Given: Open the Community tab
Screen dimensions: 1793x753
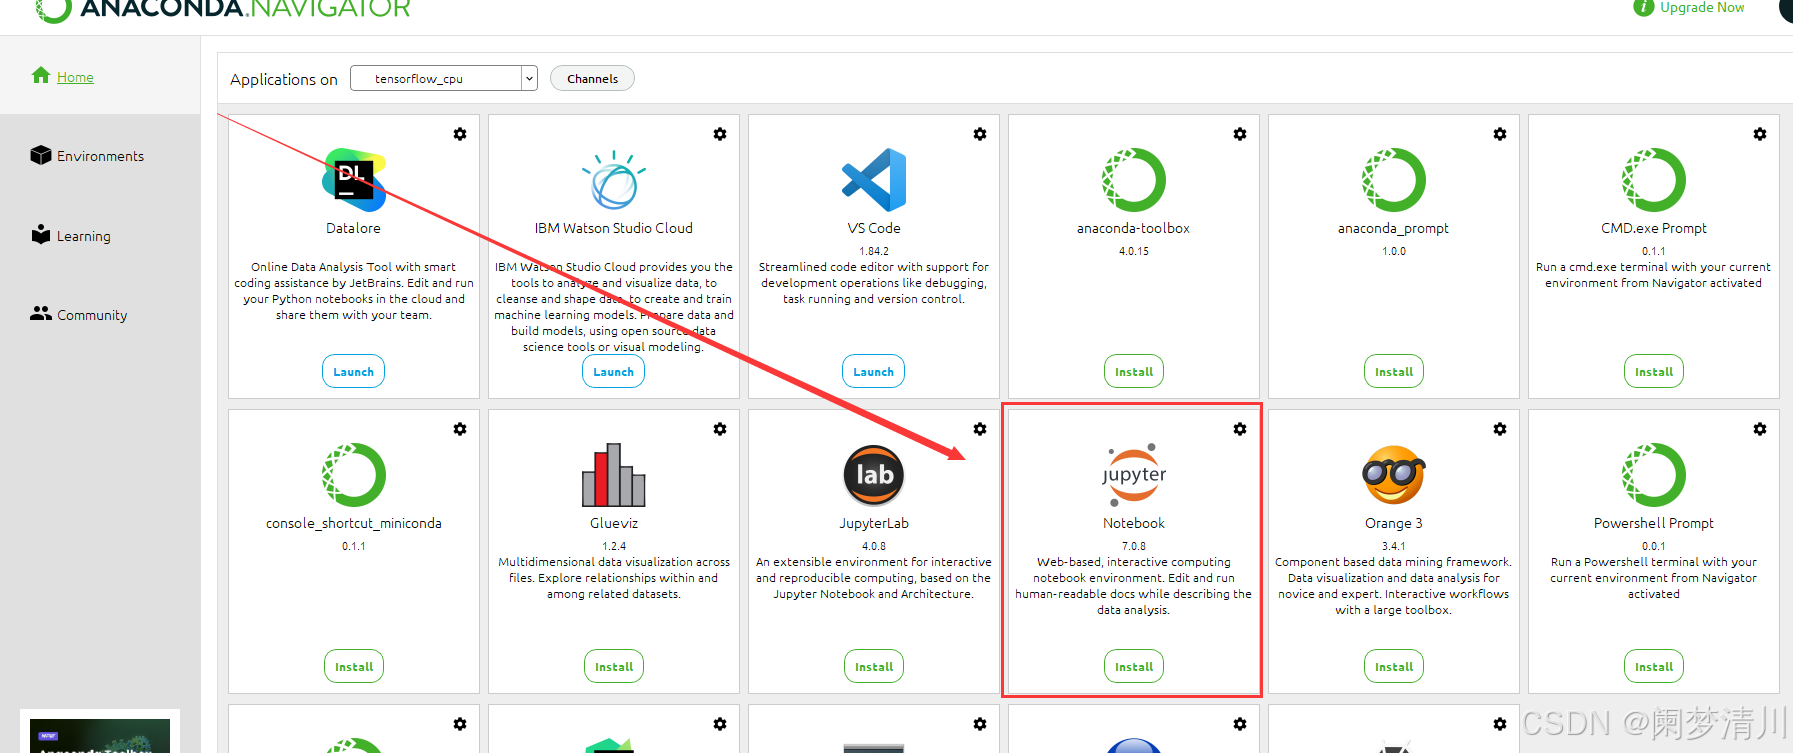Looking at the screenshot, I should click(x=79, y=314).
